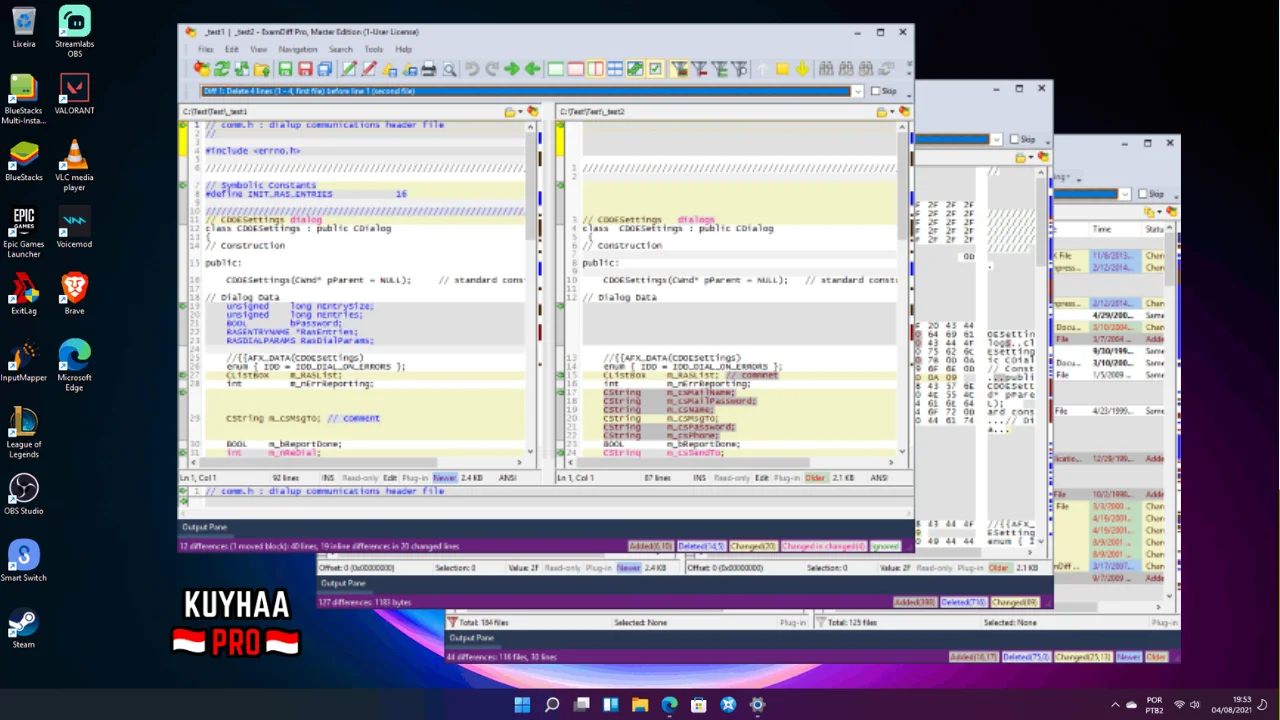Screen dimensions: 1280x720
Task: Click the green-outlined first pane view icon
Action: click(556, 69)
